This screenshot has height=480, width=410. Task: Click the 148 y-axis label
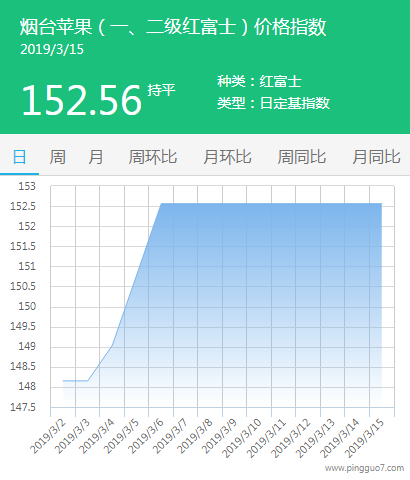point(27,386)
